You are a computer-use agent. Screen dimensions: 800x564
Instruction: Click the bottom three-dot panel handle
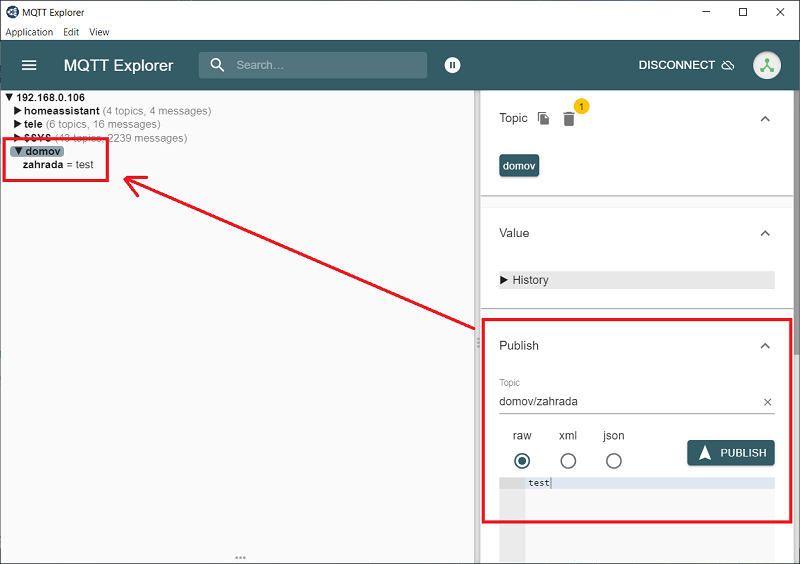tap(240, 557)
